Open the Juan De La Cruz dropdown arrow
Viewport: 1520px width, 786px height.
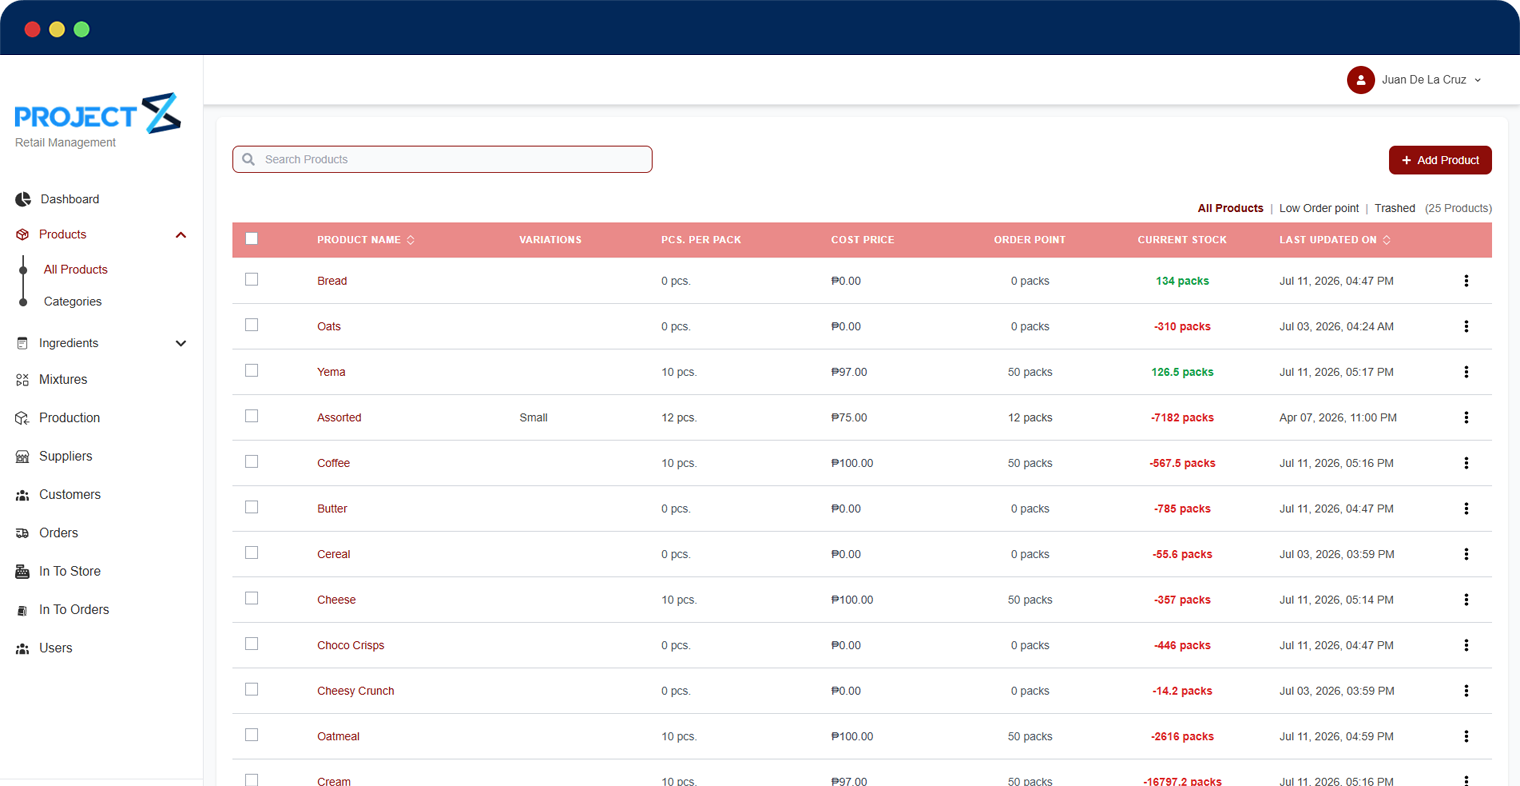coord(1478,80)
